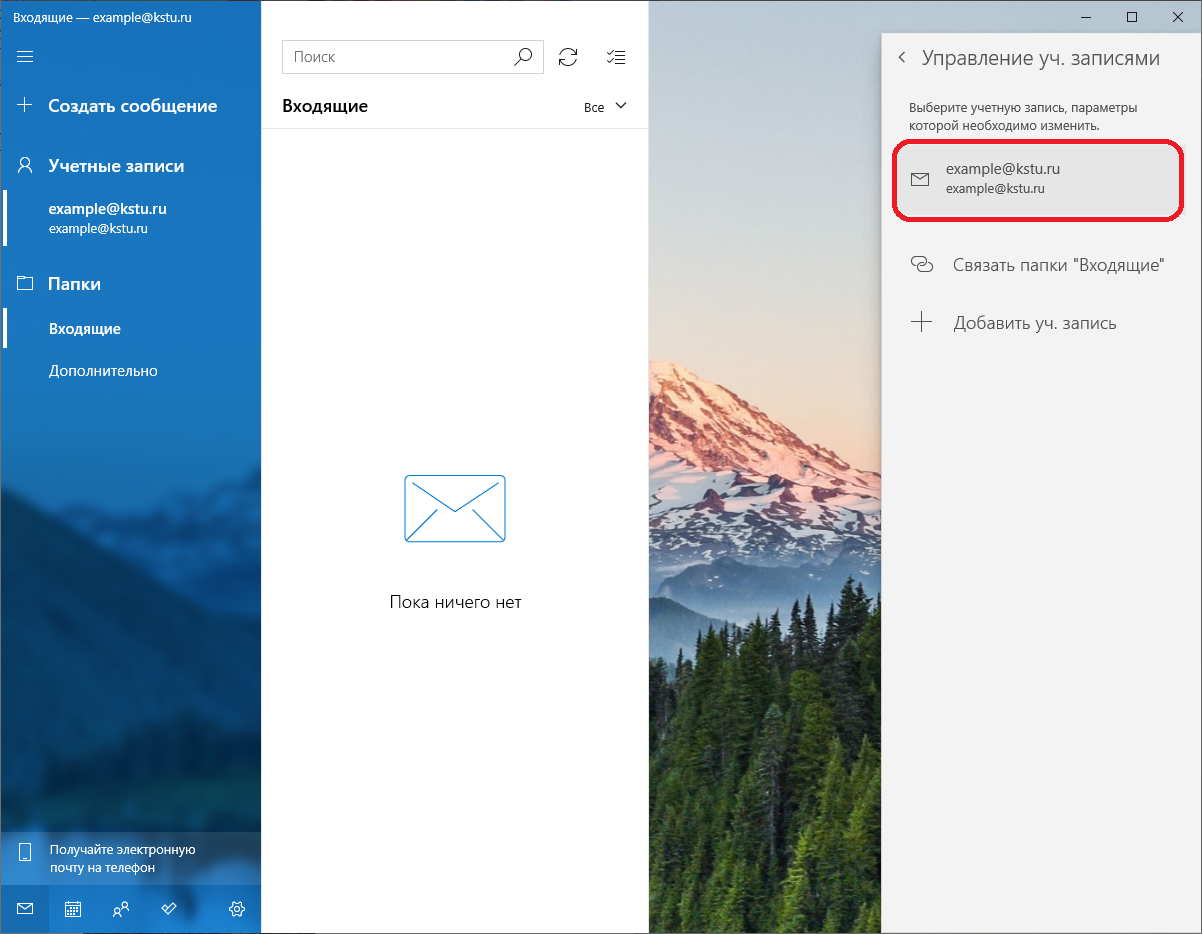Image resolution: width=1202 pixels, height=934 pixels.
Task: Sync this view with refresh icon
Action: click(568, 57)
